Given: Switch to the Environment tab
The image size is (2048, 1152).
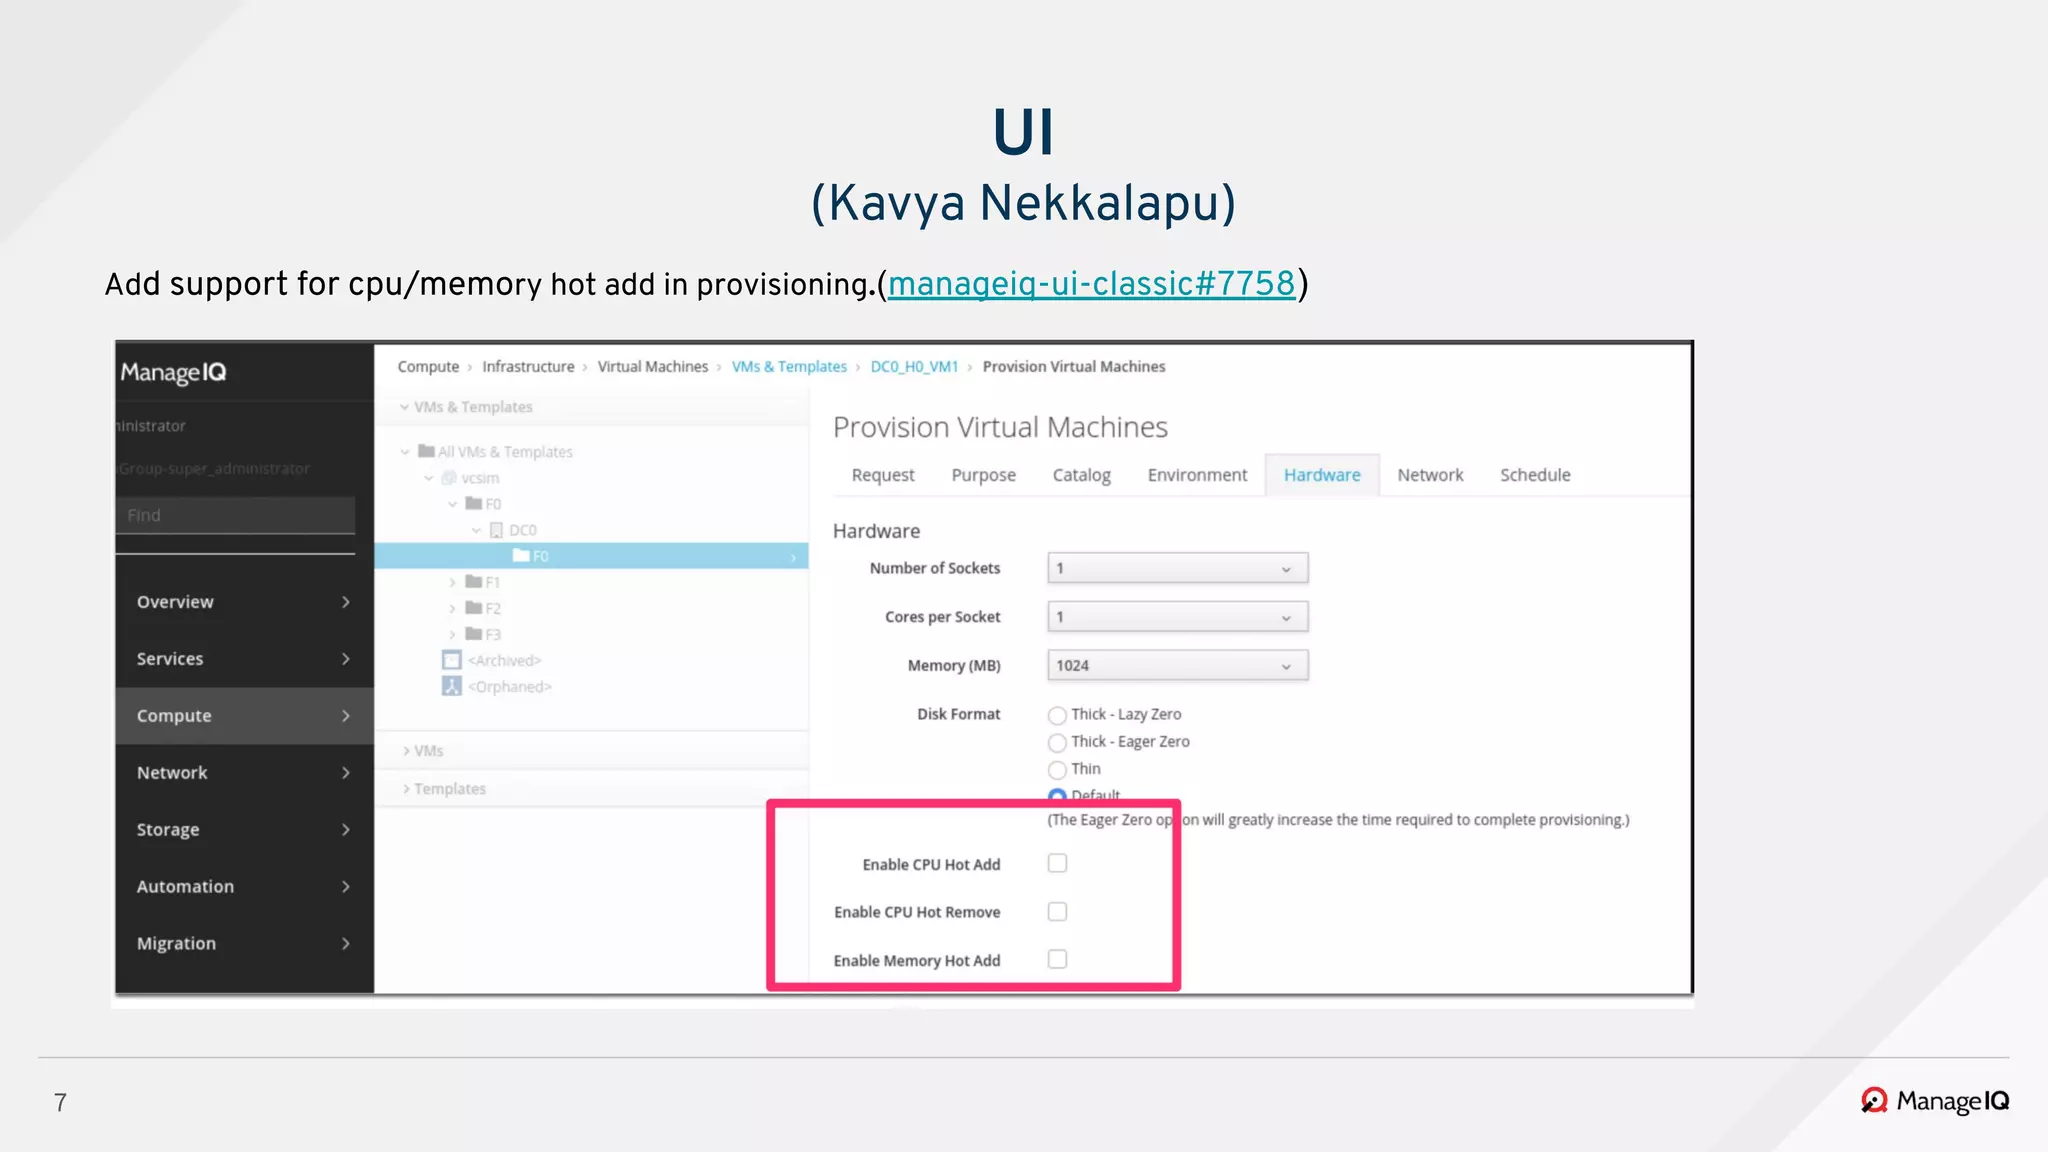Looking at the screenshot, I should pos(1197,475).
